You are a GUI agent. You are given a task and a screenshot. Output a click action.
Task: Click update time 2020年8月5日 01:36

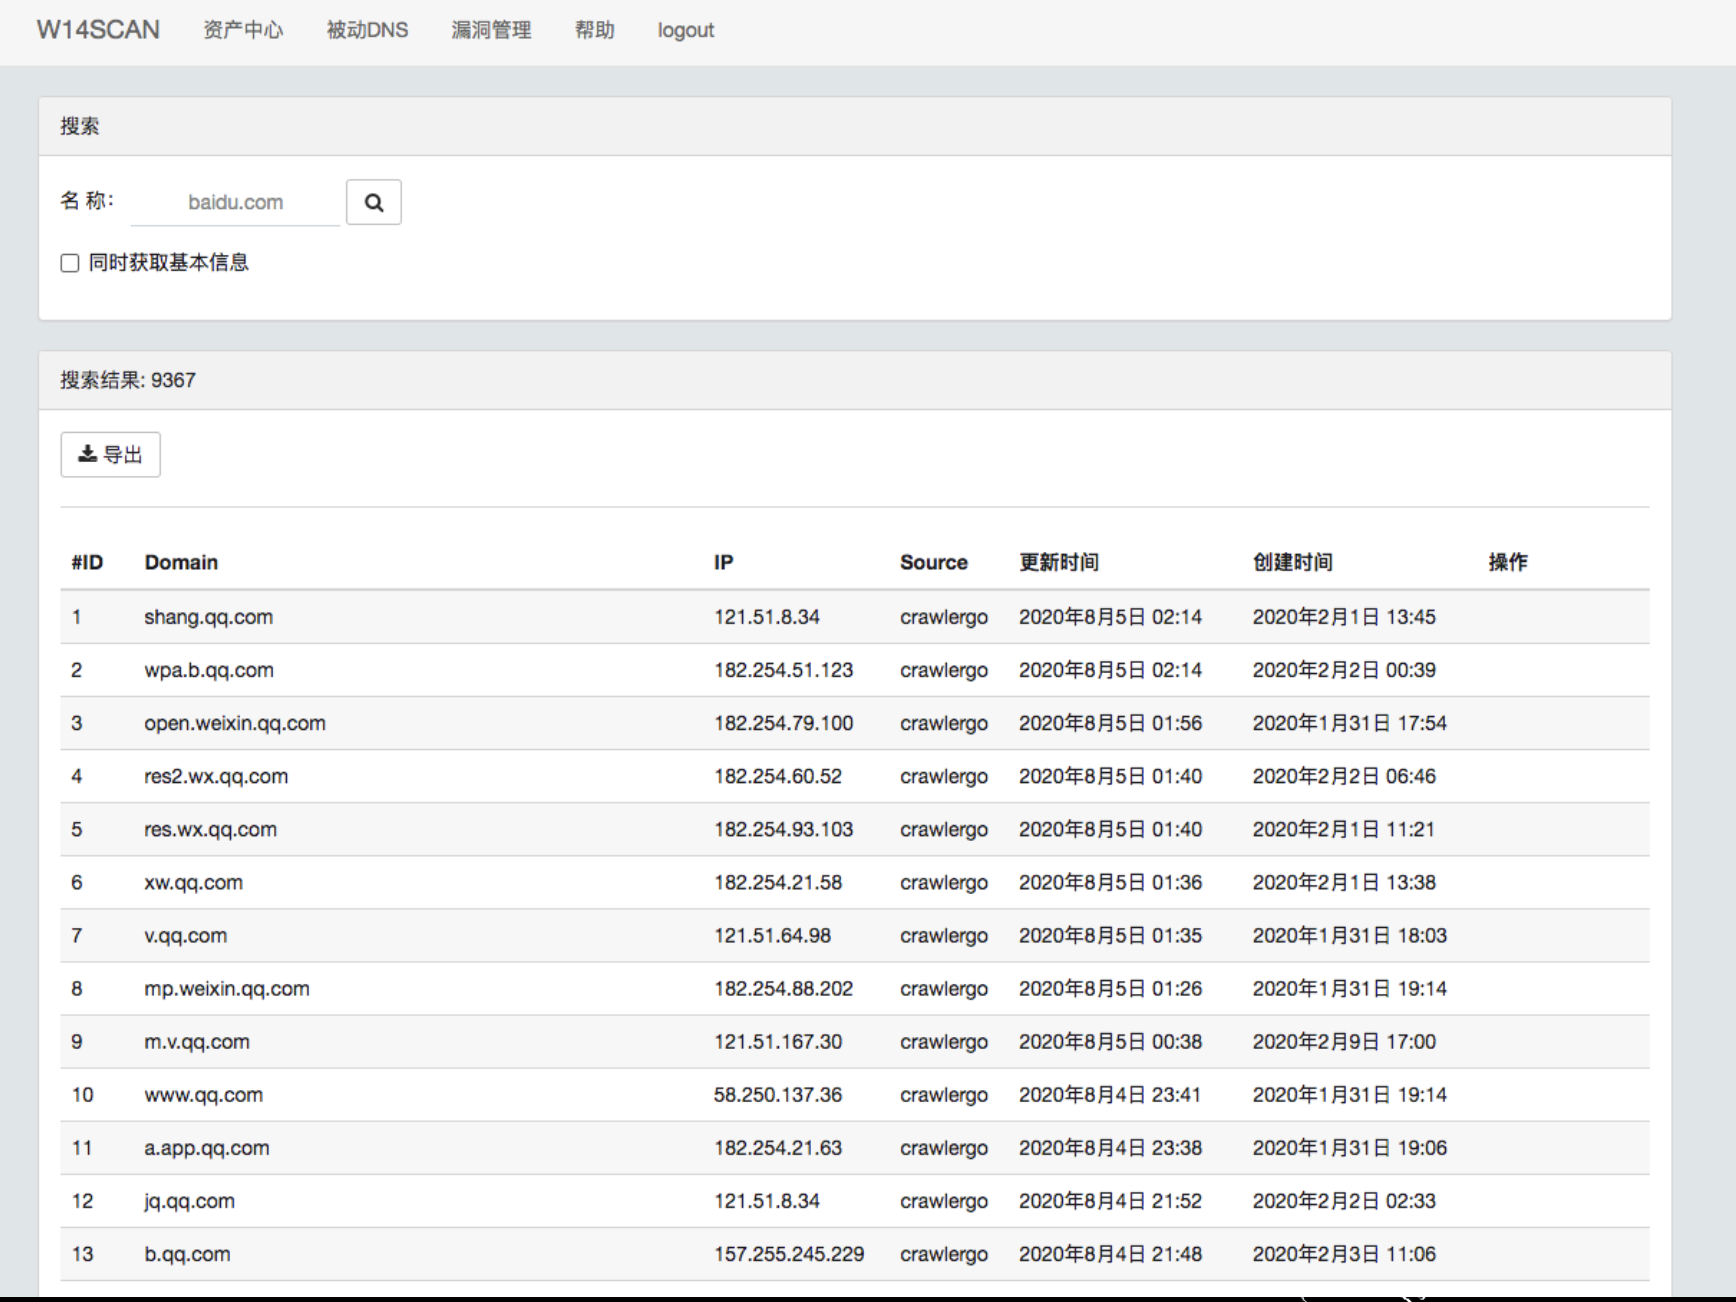[1110, 882]
